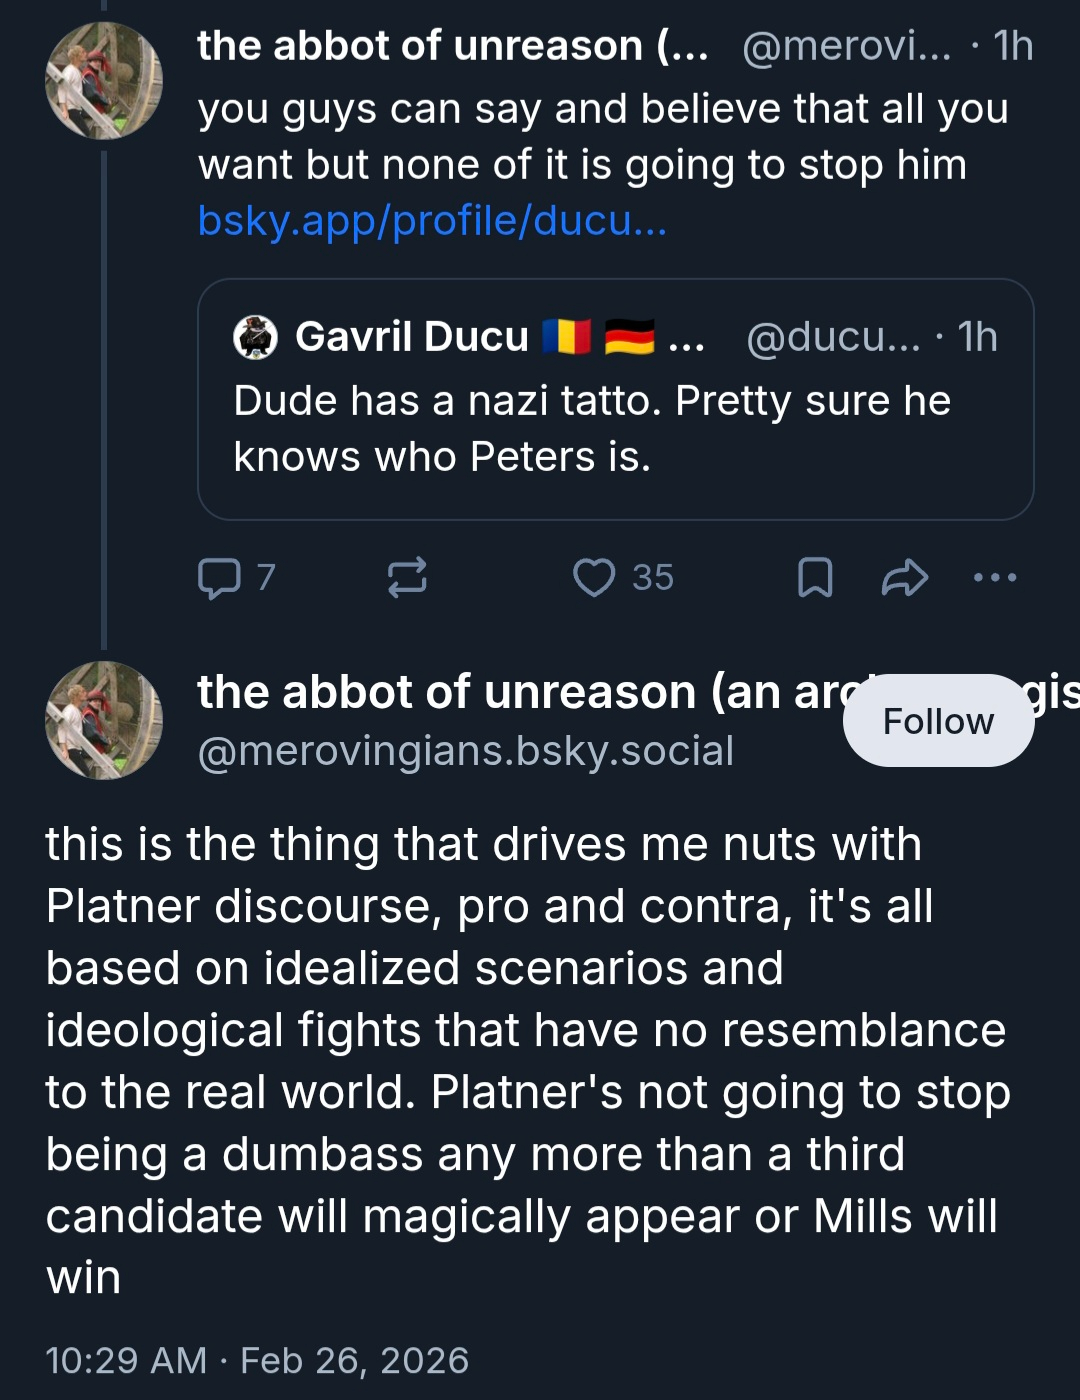Open the three-dot more options menu
Screen dimensions: 1080x1400
pos(995,578)
